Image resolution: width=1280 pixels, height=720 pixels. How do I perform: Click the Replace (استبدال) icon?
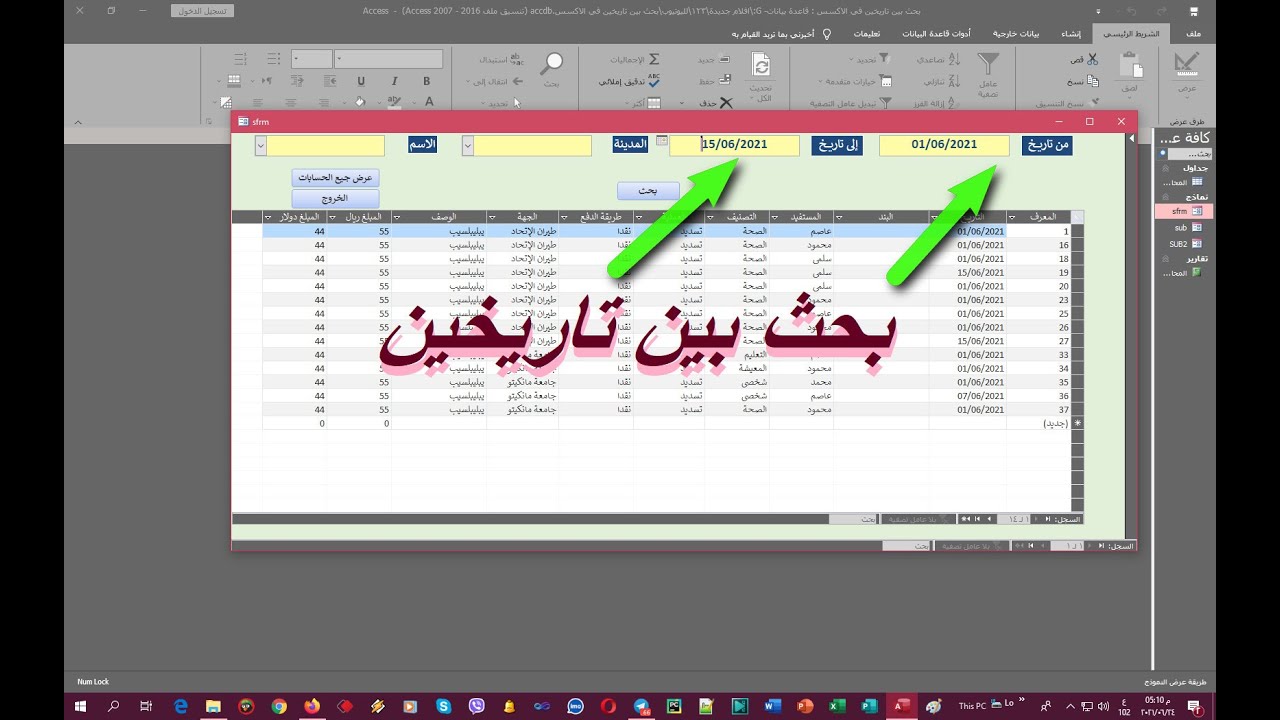pyautogui.click(x=516, y=59)
